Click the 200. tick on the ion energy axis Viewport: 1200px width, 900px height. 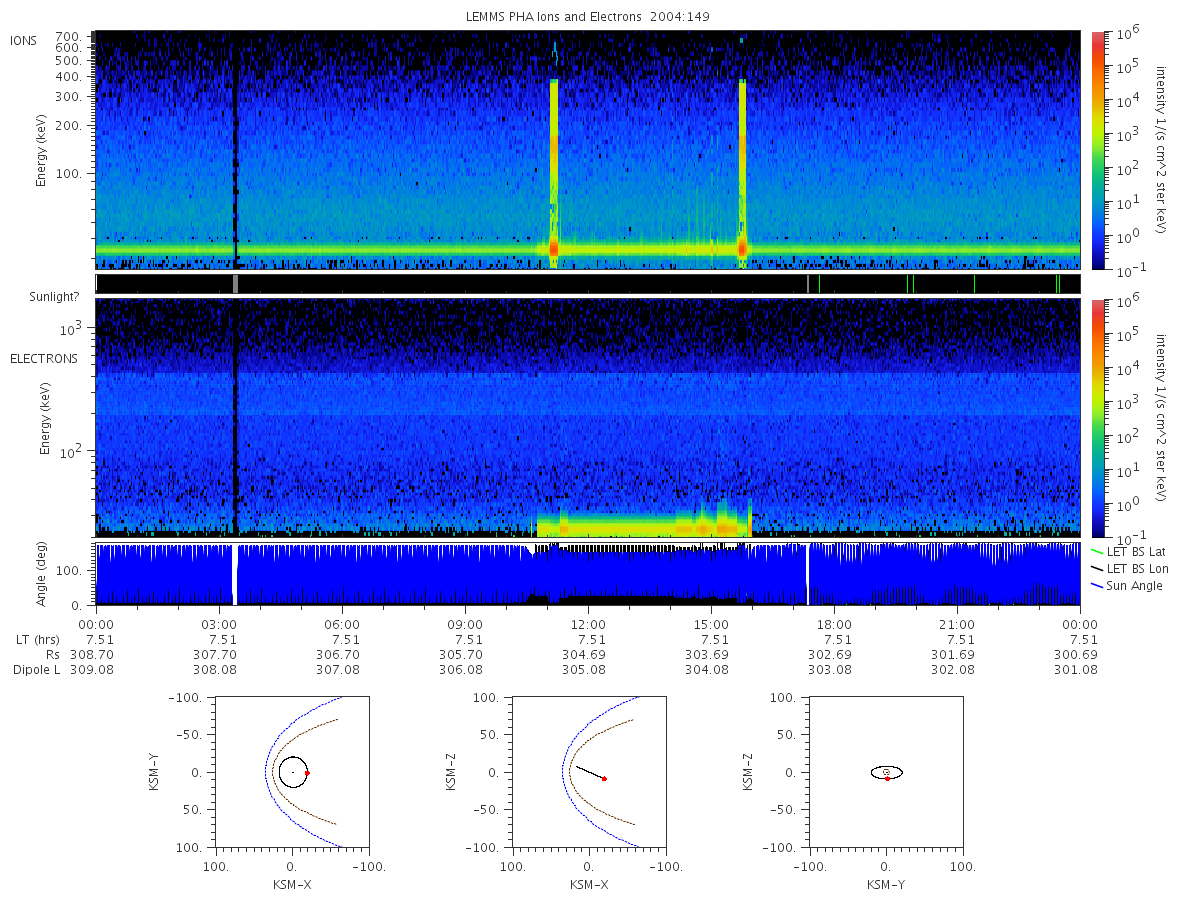(x=68, y=126)
